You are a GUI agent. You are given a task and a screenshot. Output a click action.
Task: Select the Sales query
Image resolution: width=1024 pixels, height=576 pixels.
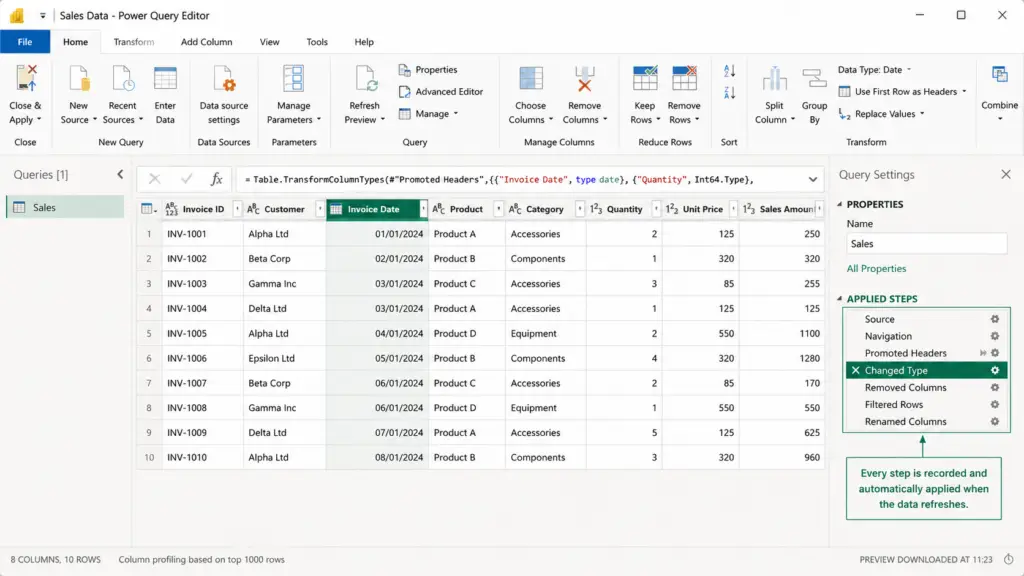tap(65, 207)
